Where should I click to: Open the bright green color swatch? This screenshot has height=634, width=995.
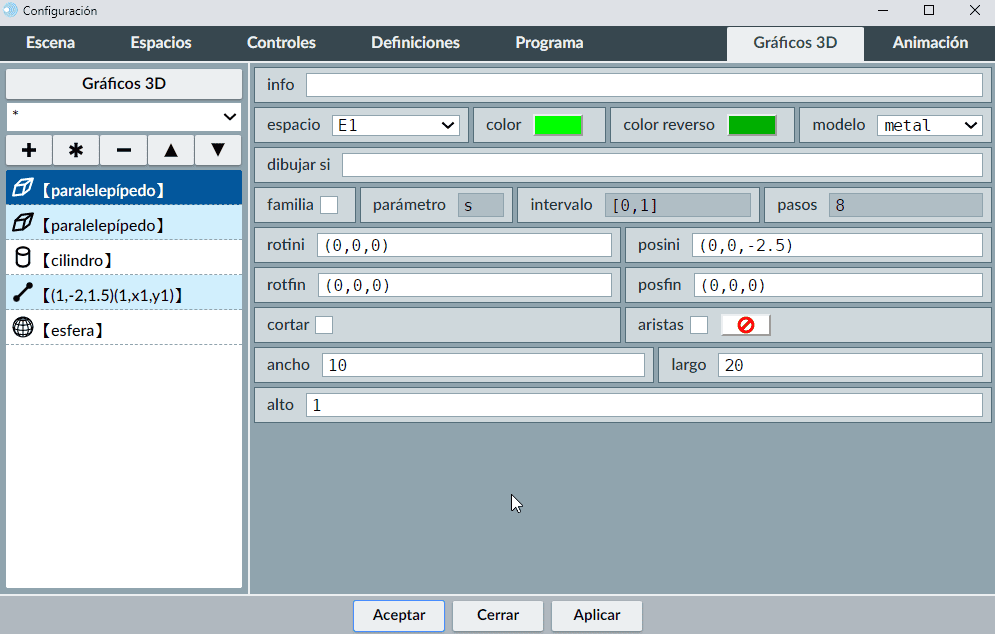click(x=558, y=125)
